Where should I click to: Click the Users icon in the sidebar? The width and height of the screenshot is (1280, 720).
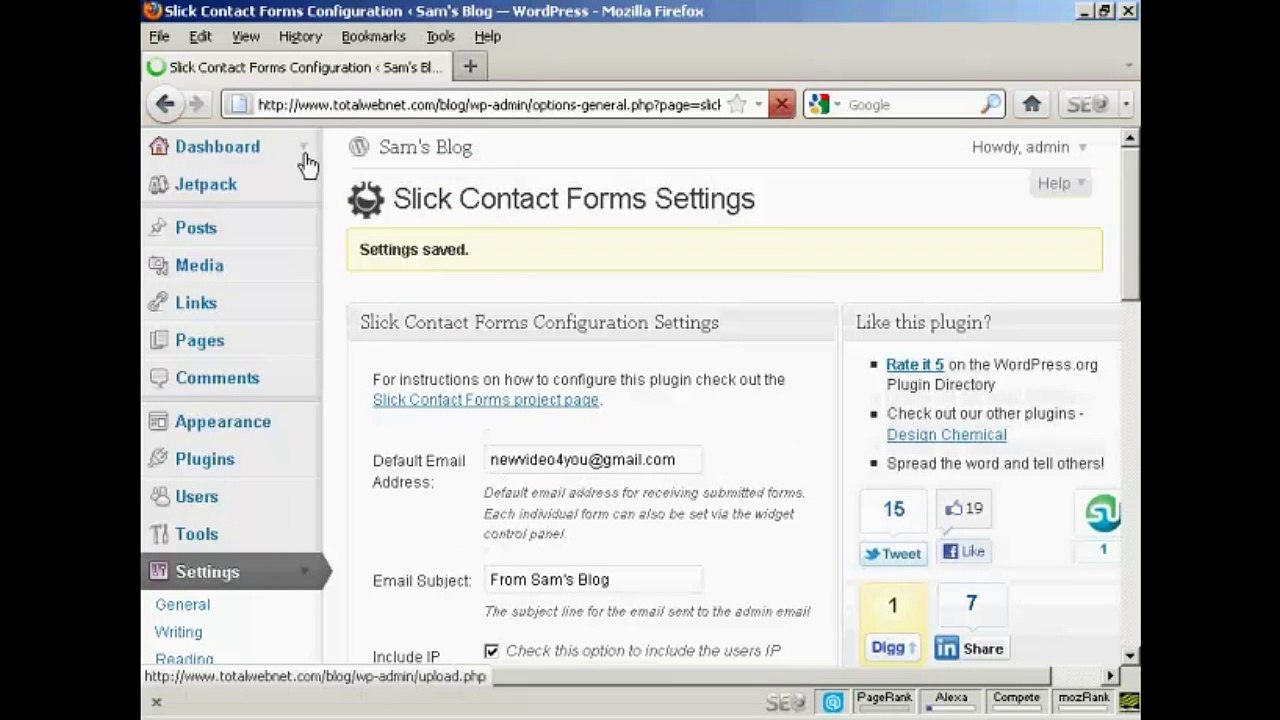(x=158, y=496)
